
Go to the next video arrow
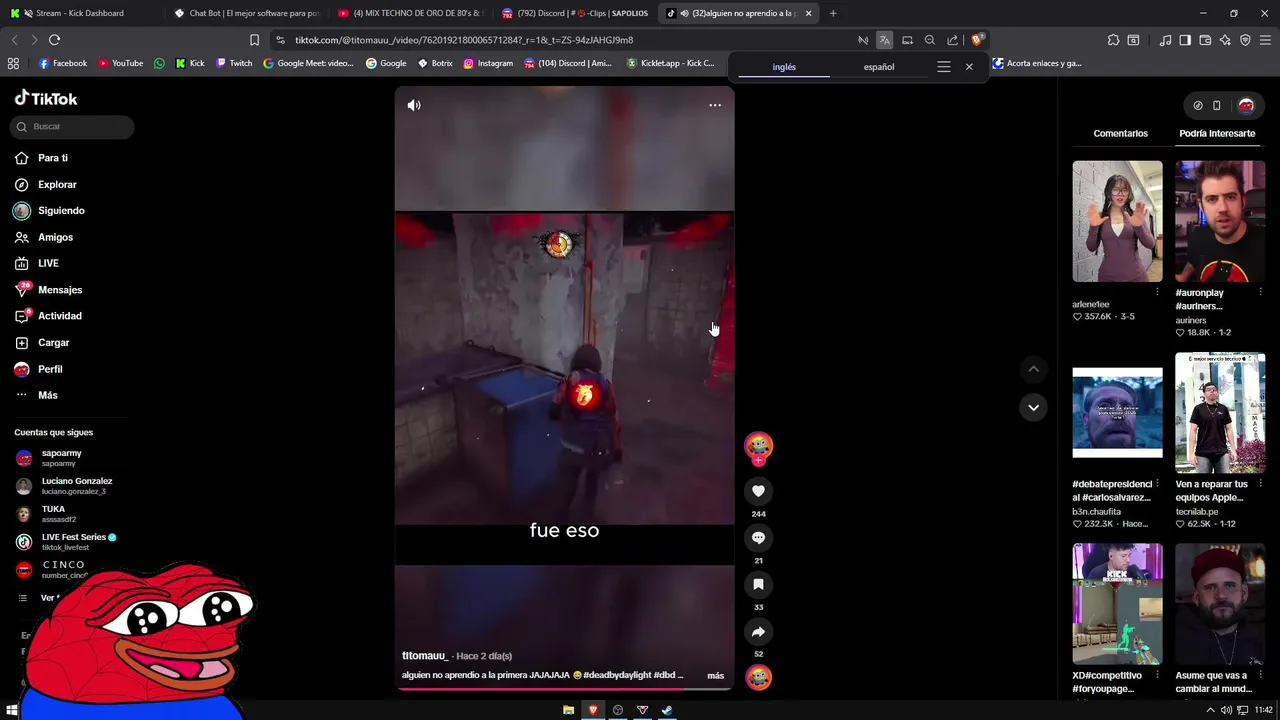pos(1033,407)
